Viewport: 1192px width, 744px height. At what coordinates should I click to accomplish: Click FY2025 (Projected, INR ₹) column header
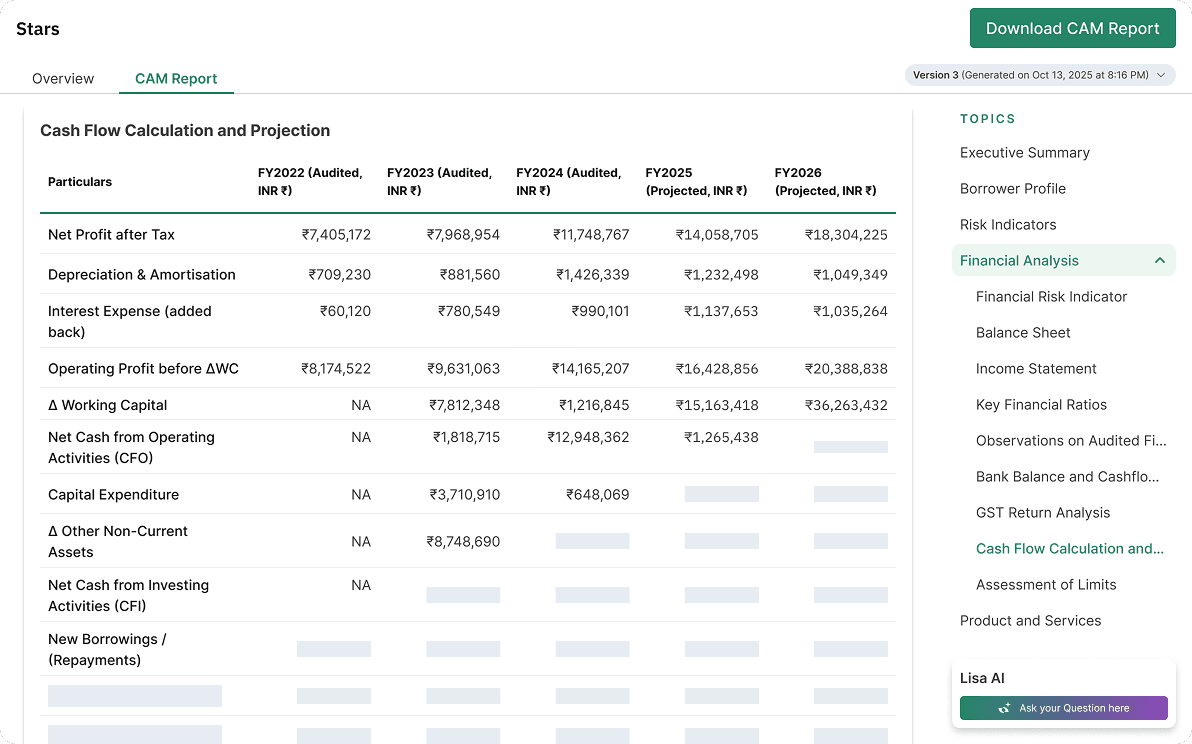696,182
